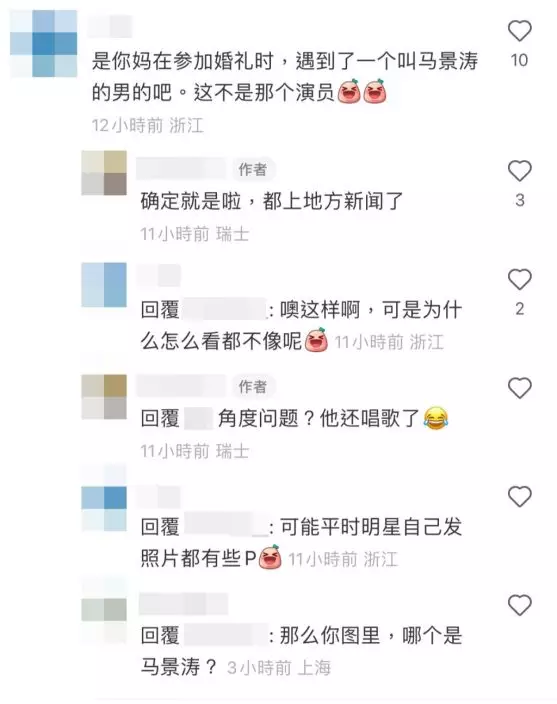Viewport: 557px width, 704px height.
Task: Tap blurred mentioned name after '回覆' in '噢这样啊' comment
Action: point(225,310)
